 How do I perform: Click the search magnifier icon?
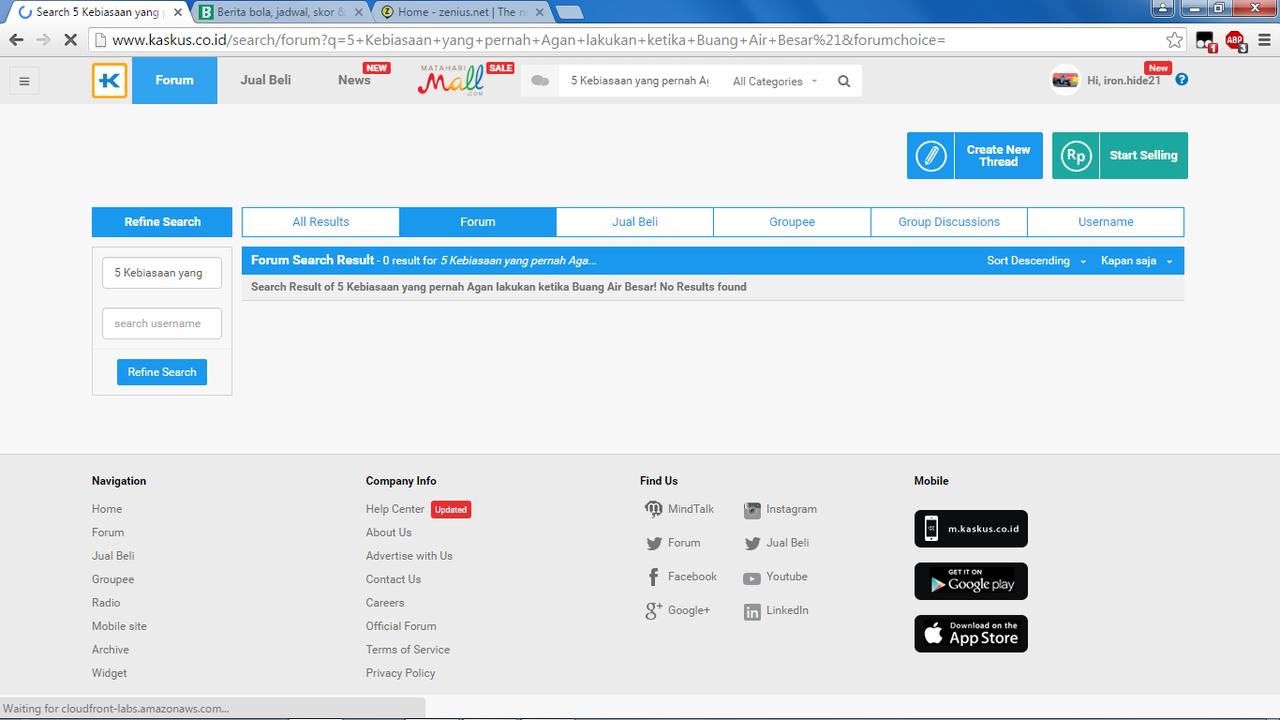coord(844,81)
